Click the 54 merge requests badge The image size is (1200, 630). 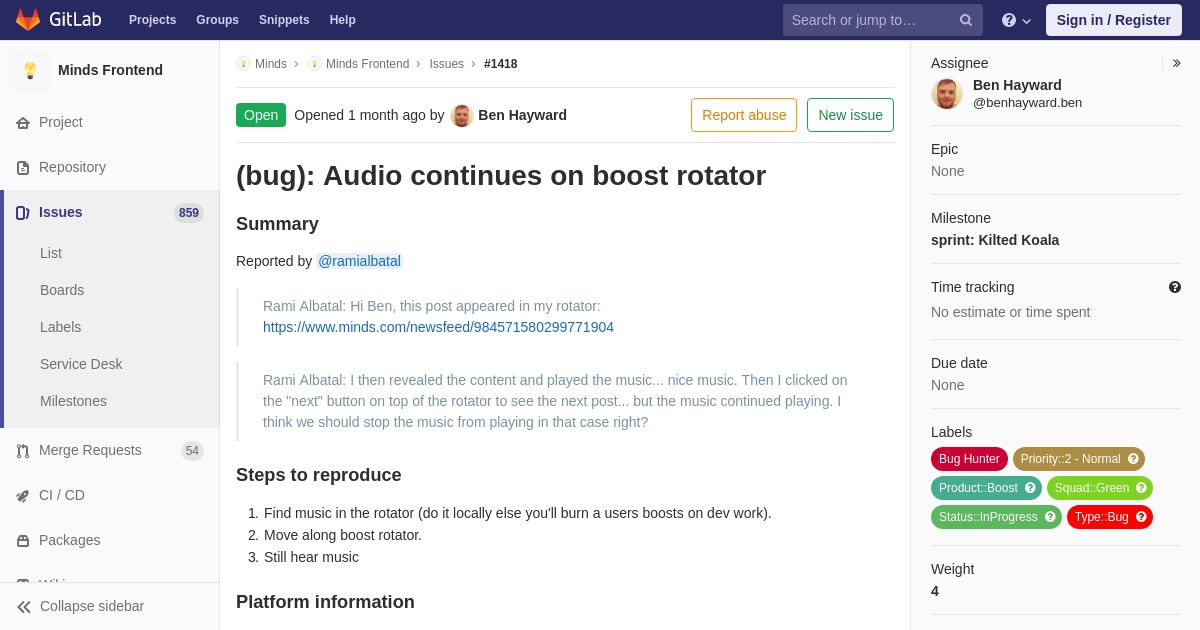pos(192,451)
